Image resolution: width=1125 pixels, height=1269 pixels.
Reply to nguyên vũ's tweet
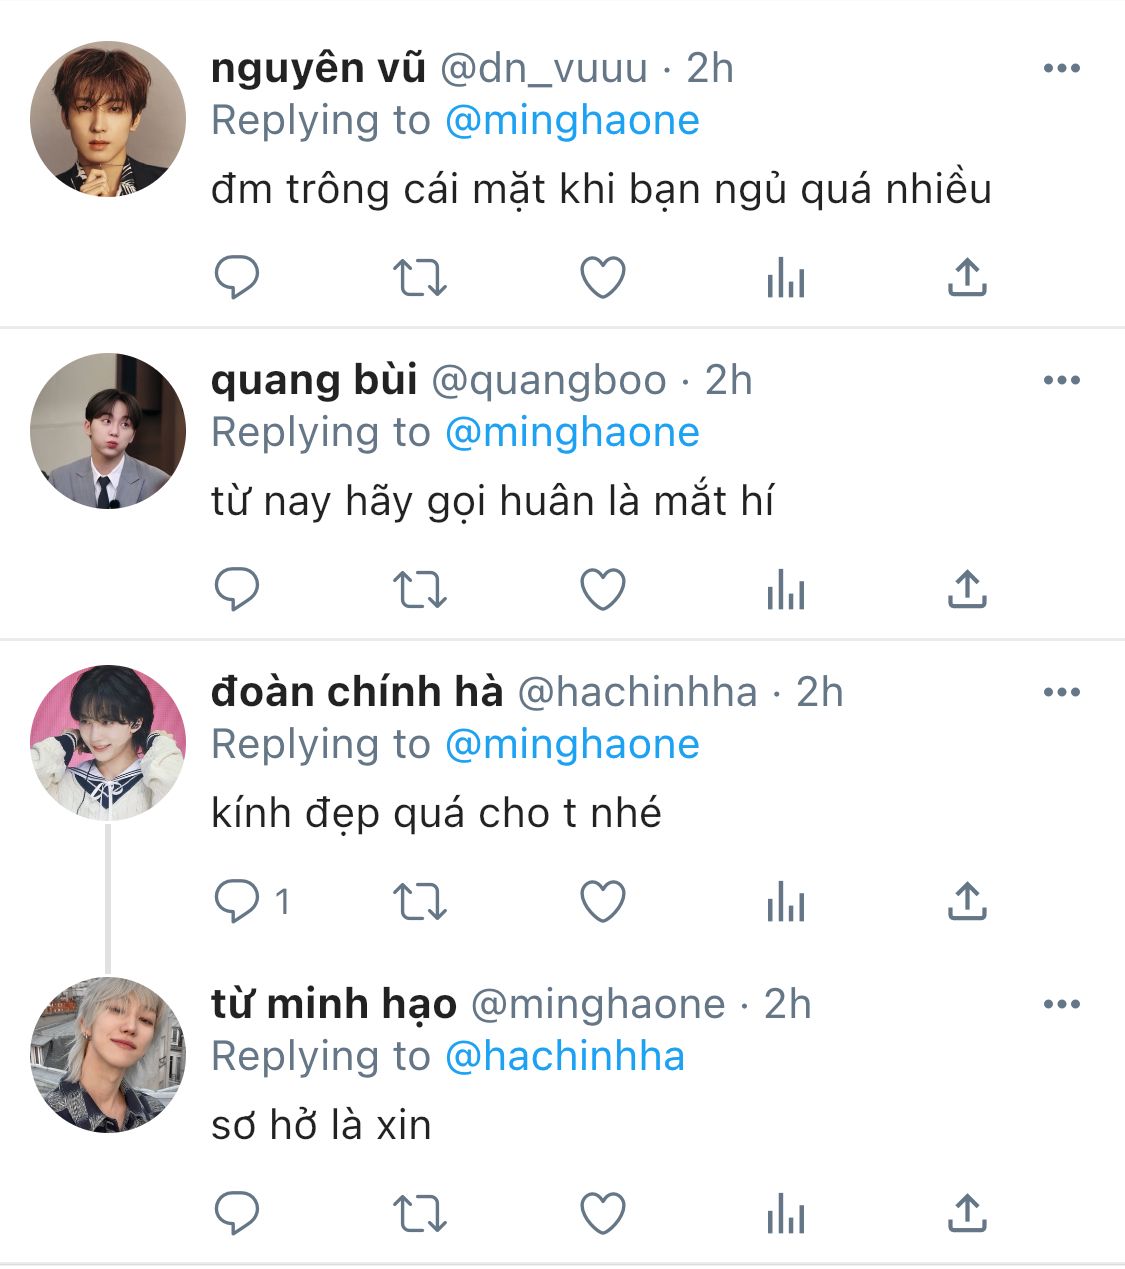click(x=237, y=278)
